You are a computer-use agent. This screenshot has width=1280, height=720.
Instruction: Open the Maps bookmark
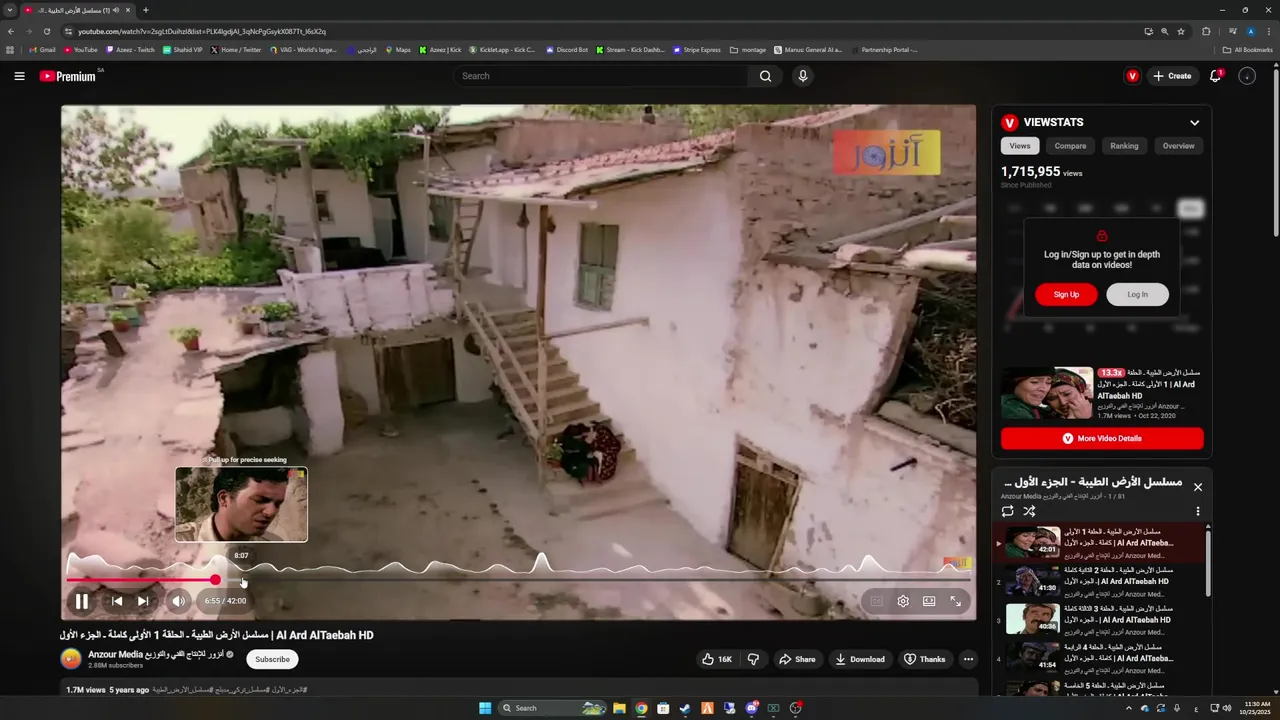tap(398, 50)
